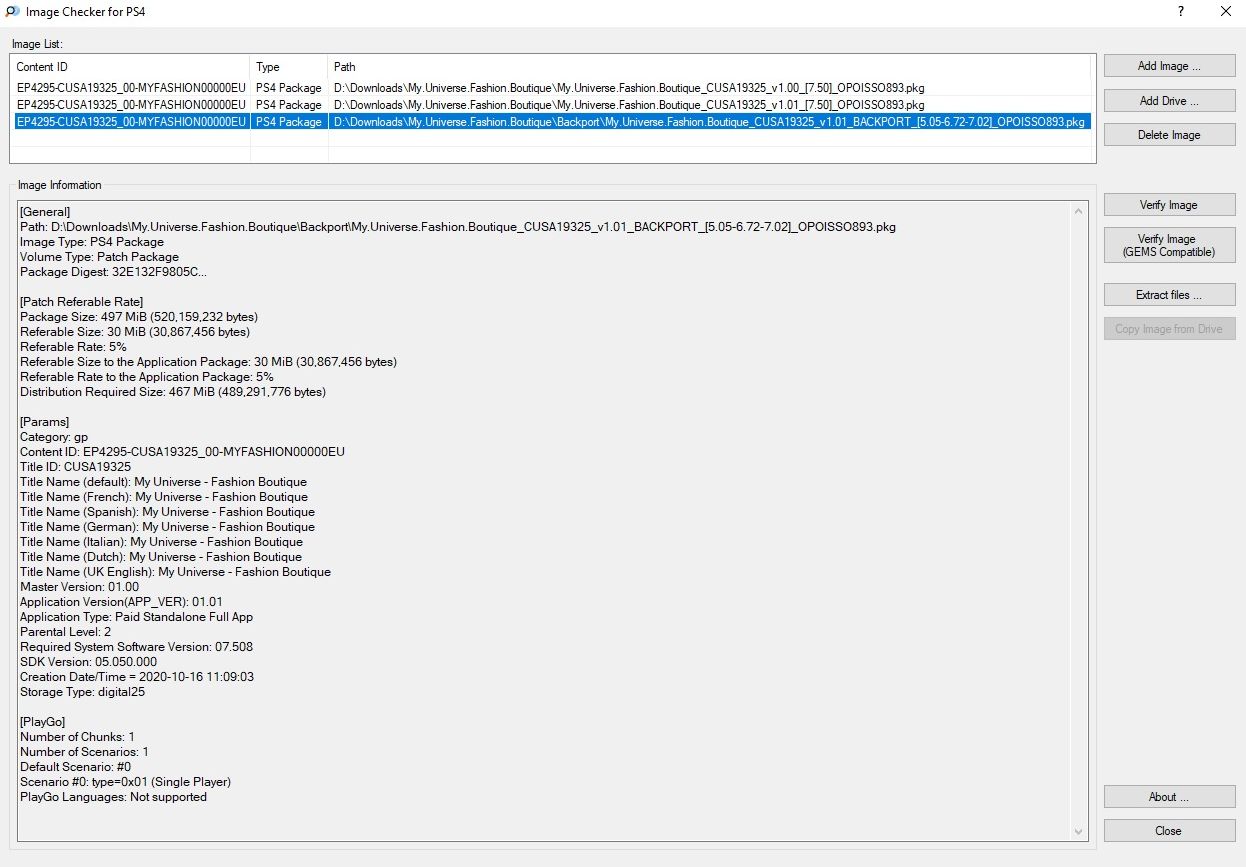1246x867 pixels.
Task: Click the PlayGo Languages: Not supported line
Action: [113, 797]
